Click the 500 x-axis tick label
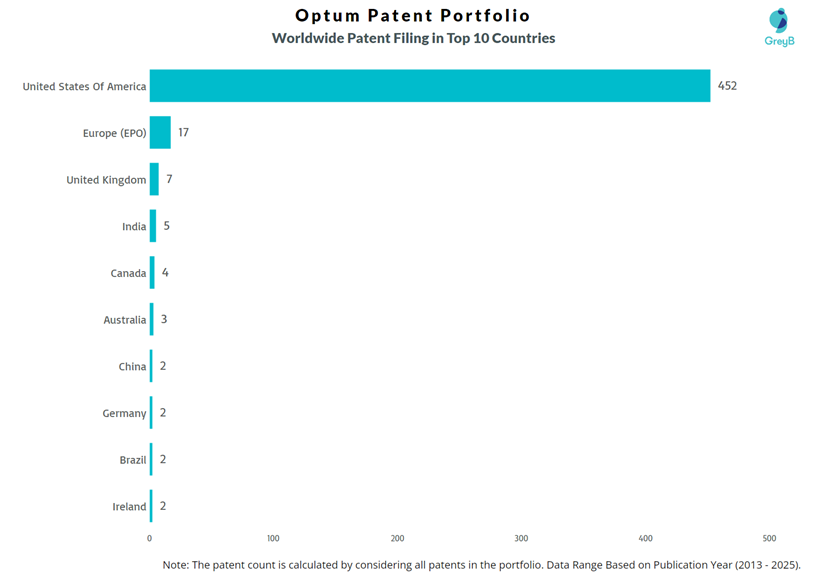This screenshot has height=577, width=813. click(x=769, y=539)
